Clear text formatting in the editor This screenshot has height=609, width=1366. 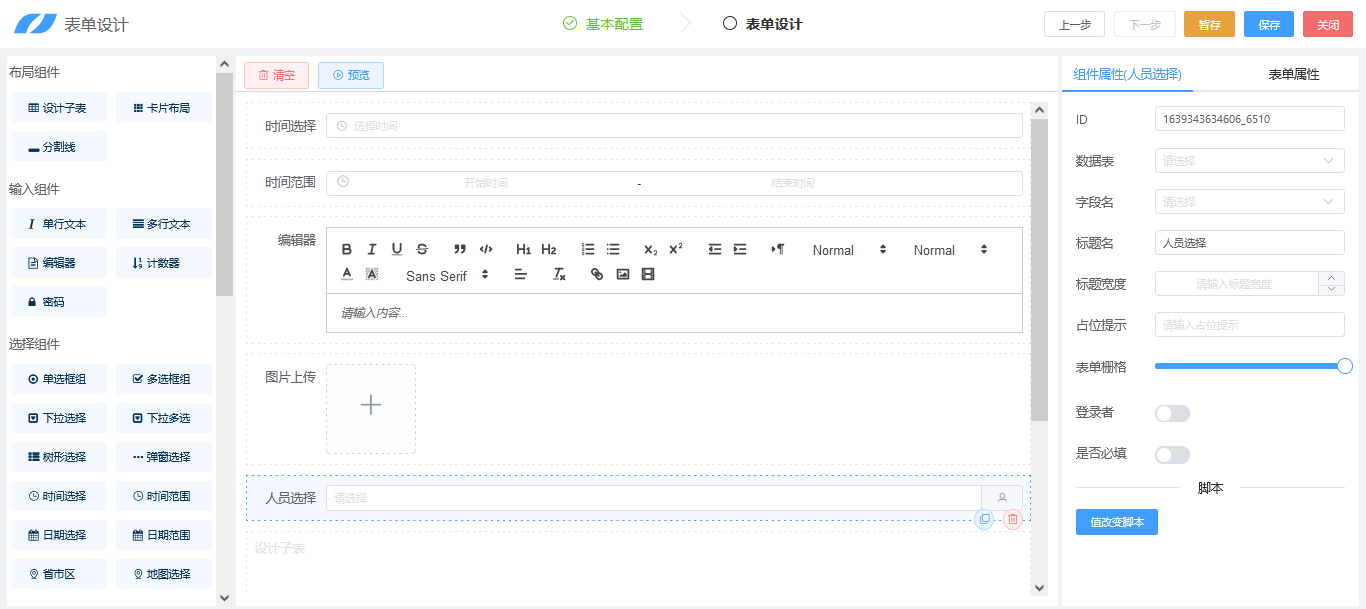(560, 274)
